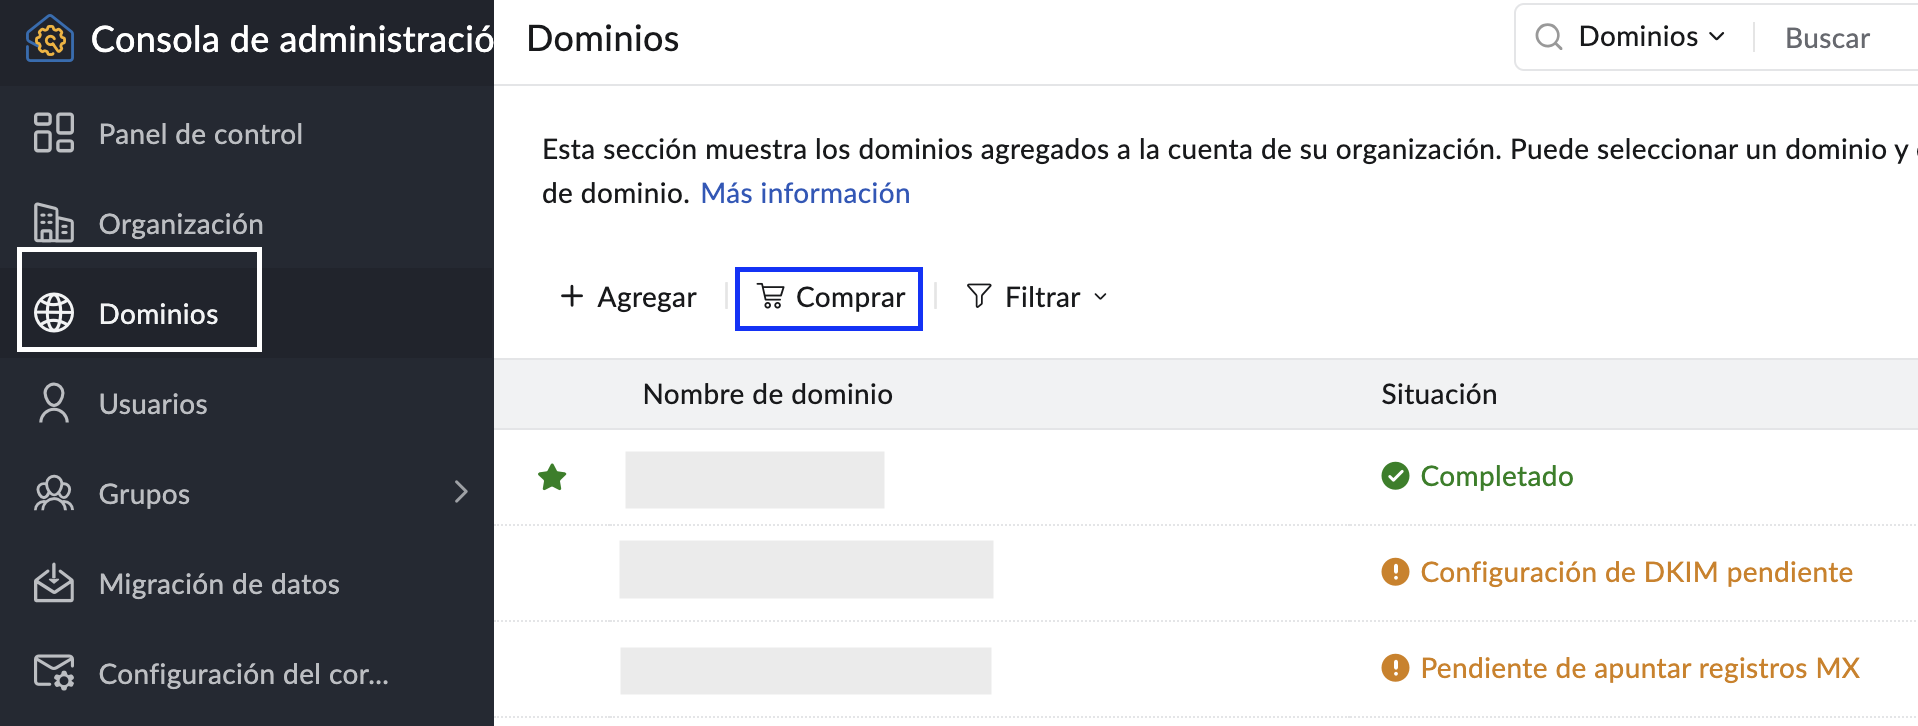Image resolution: width=1918 pixels, height=726 pixels.
Task: Go to Grupos in the sidebar
Action: 144,493
